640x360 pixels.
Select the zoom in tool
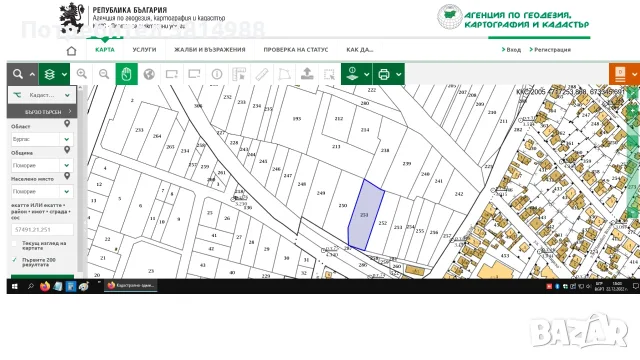pyautogui.click(x=82, y=74)
